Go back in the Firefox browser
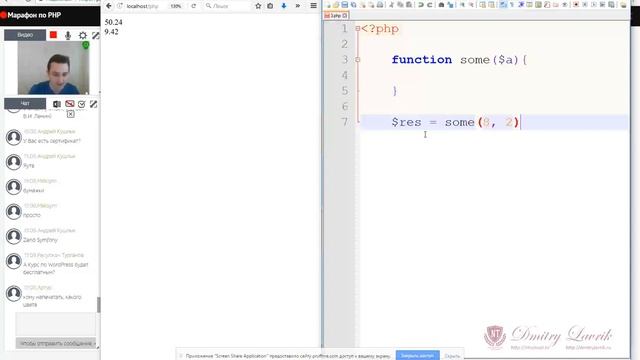640x360 pixels. click(109, 6)
